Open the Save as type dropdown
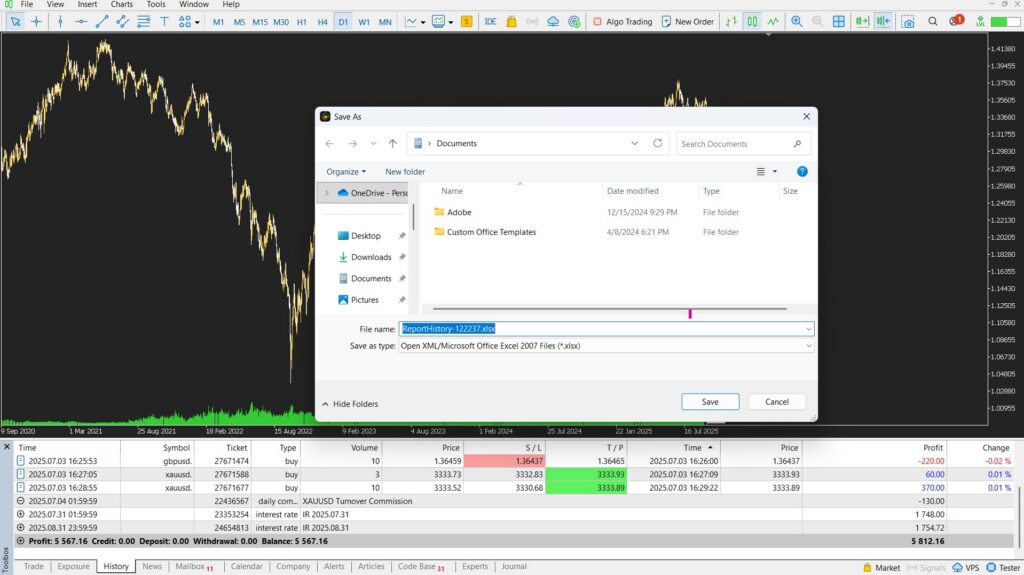Image resolution: width=1024 pixels, height=575 pixels. 808,346
